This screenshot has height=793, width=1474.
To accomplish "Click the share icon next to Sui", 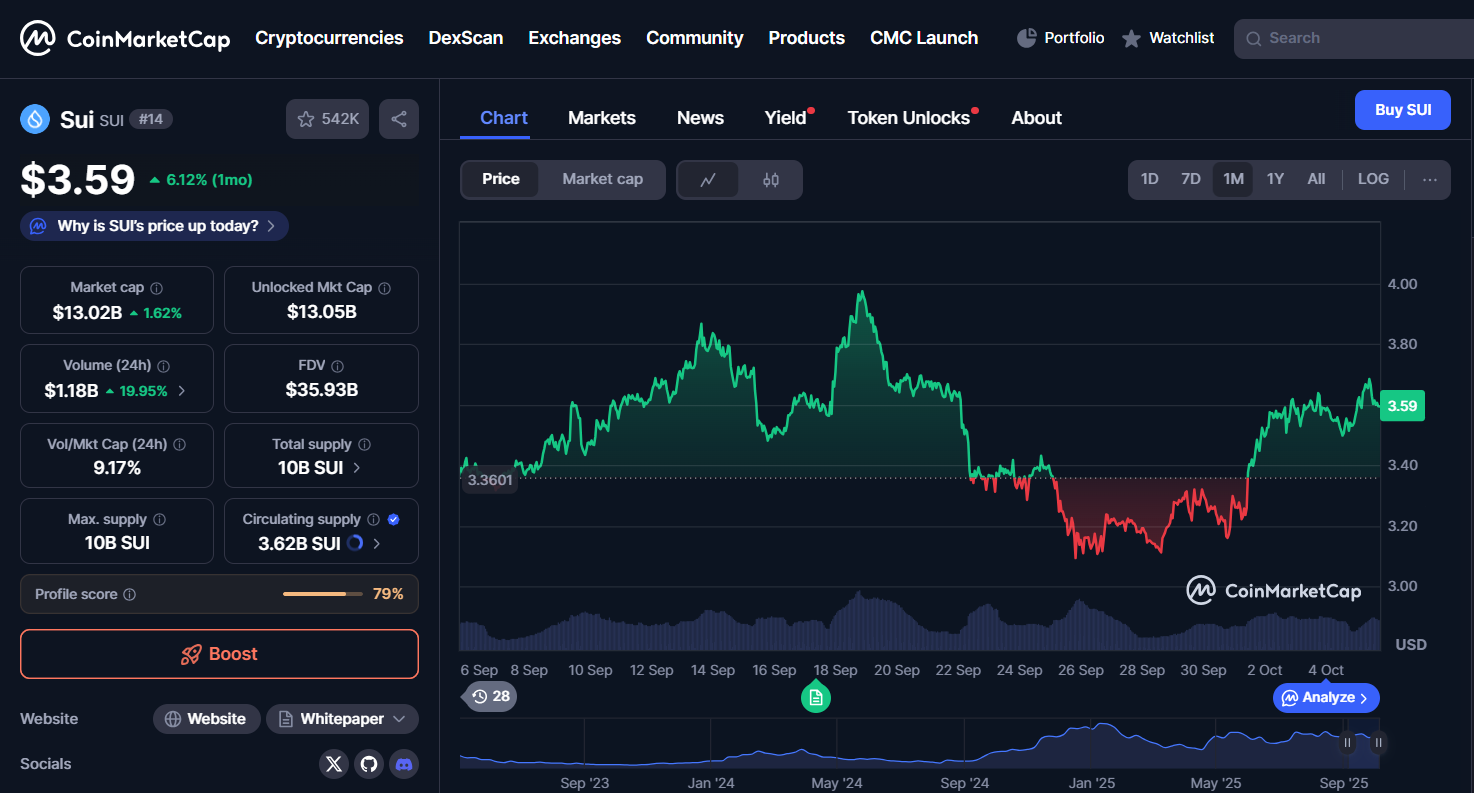I will point(399,119).
